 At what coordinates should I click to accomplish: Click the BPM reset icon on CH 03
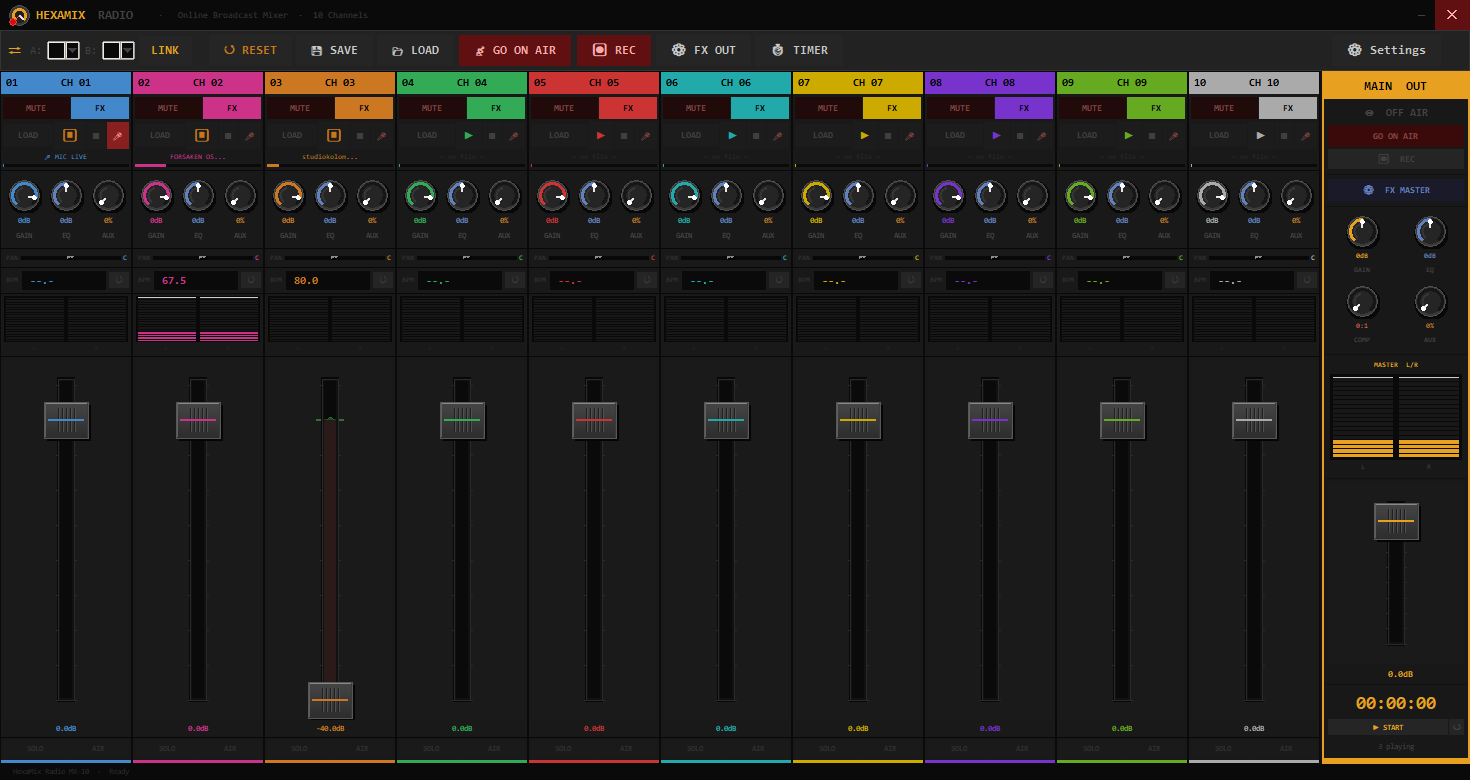[x=383, y=281]
